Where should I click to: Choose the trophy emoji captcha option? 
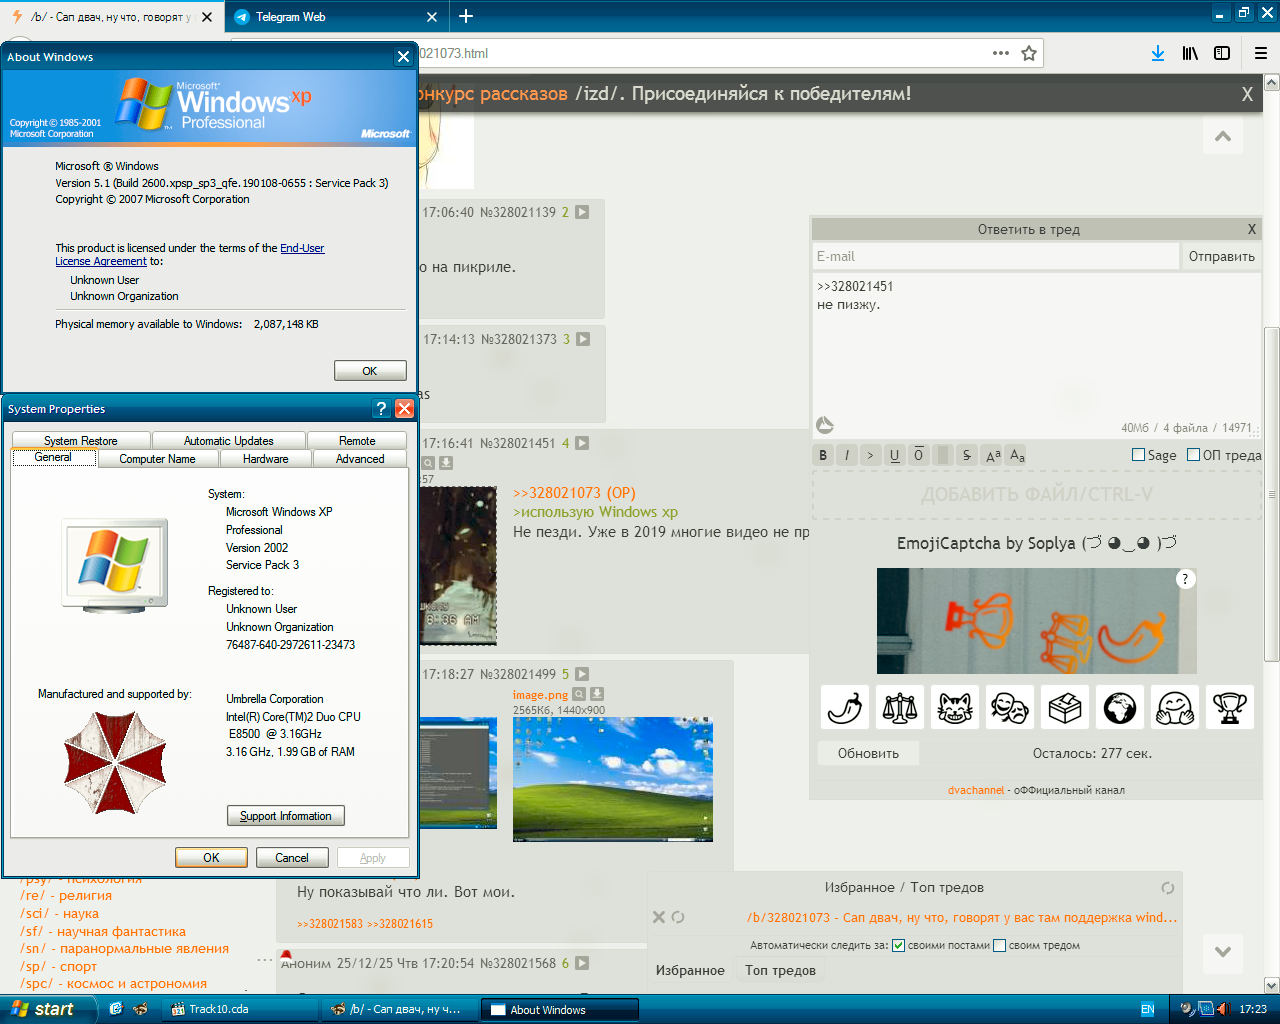click(1230, 708)
